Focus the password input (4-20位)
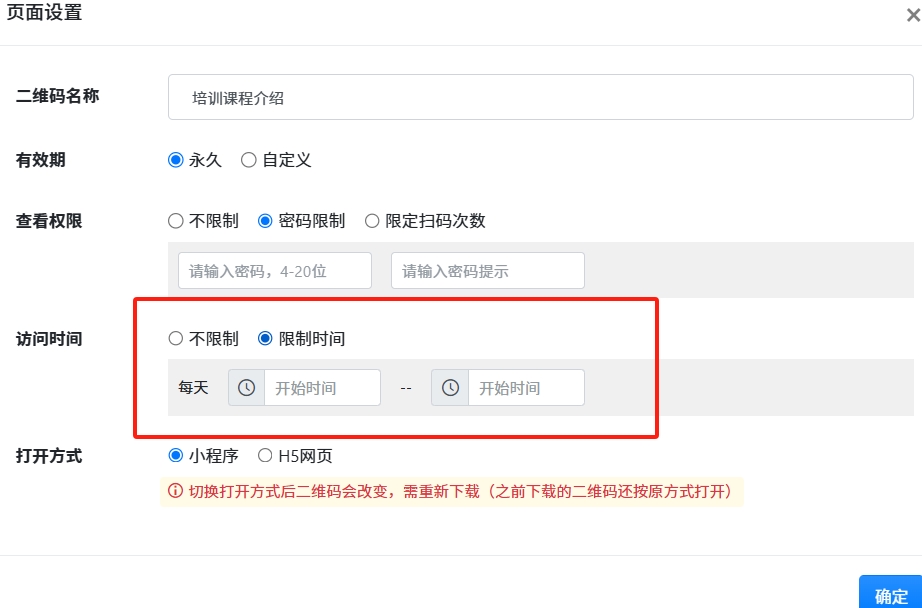 click(274, 271)
